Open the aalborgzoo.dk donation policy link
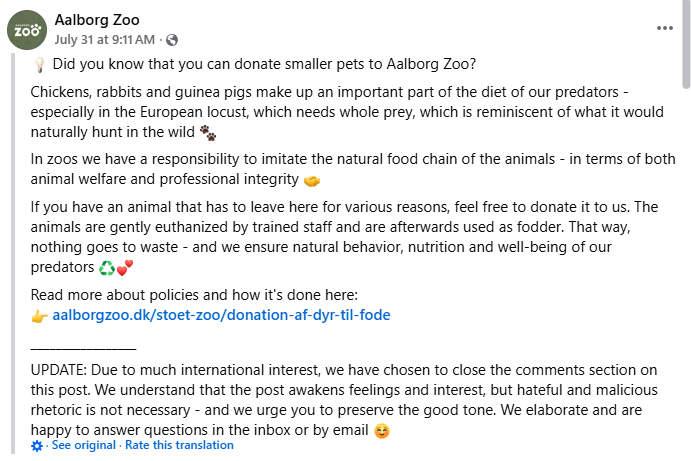The image size is (691, 461). coord(221,315)
